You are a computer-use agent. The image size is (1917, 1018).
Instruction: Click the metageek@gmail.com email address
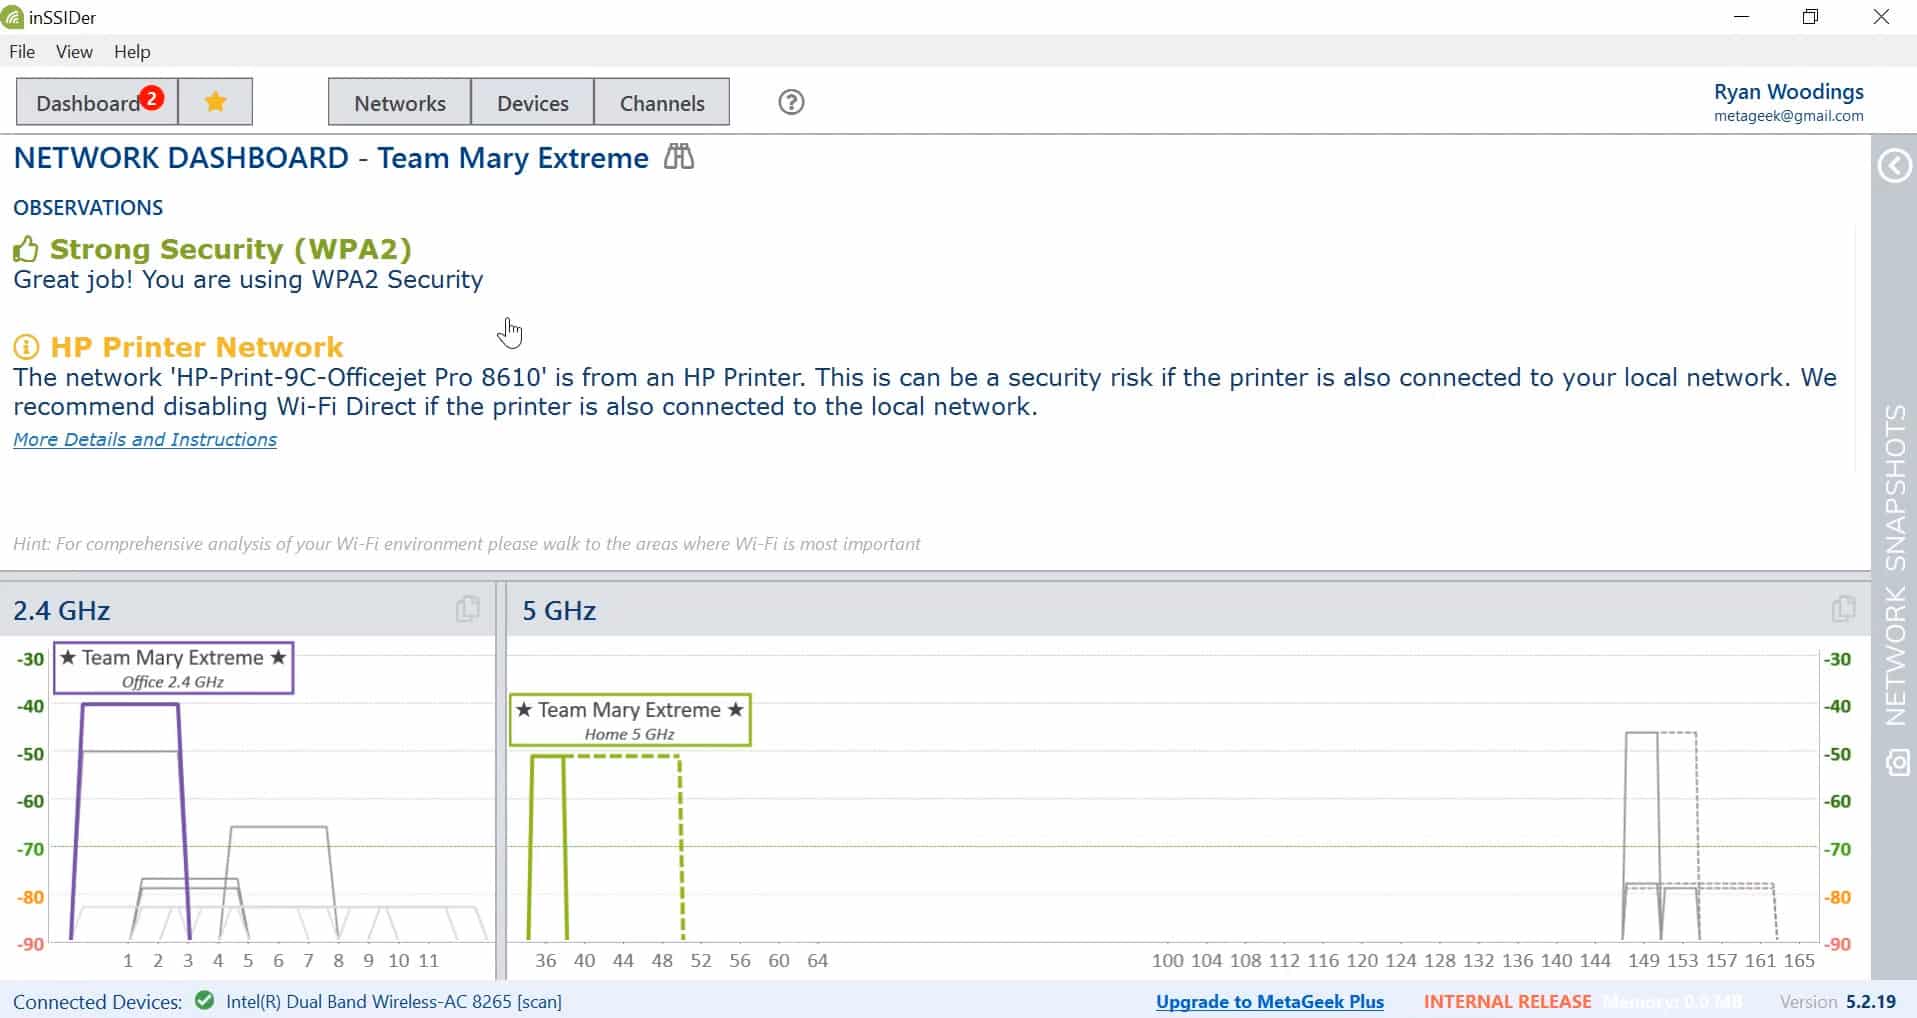click(1788, 116)
